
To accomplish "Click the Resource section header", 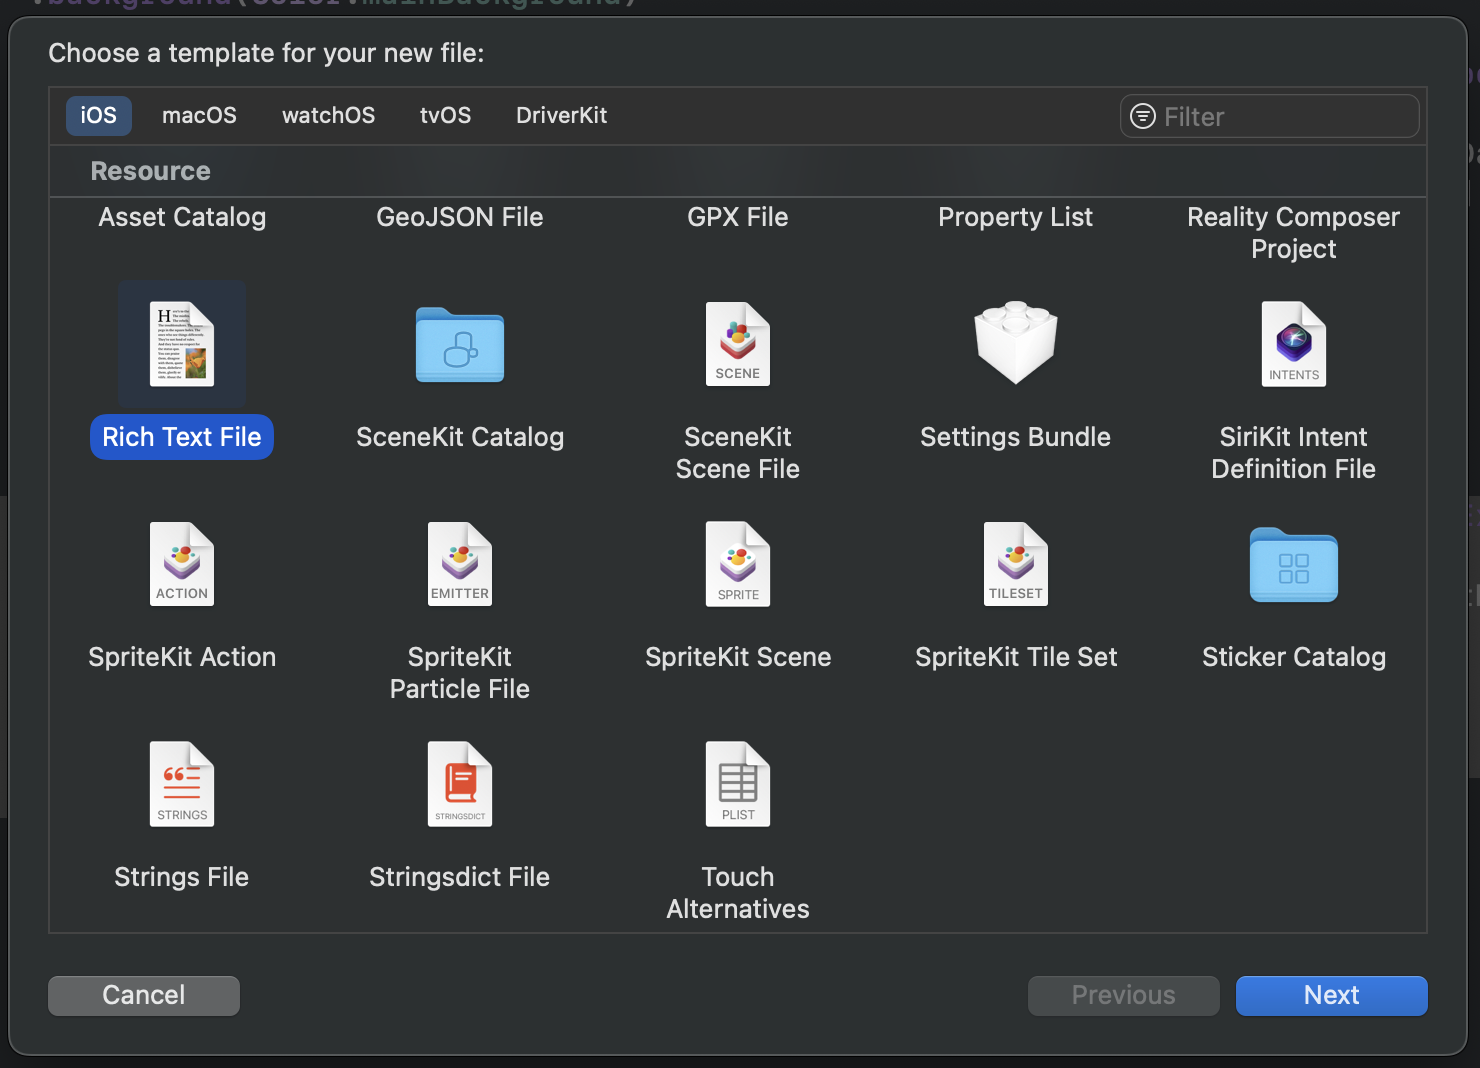I will coord(151,171).
